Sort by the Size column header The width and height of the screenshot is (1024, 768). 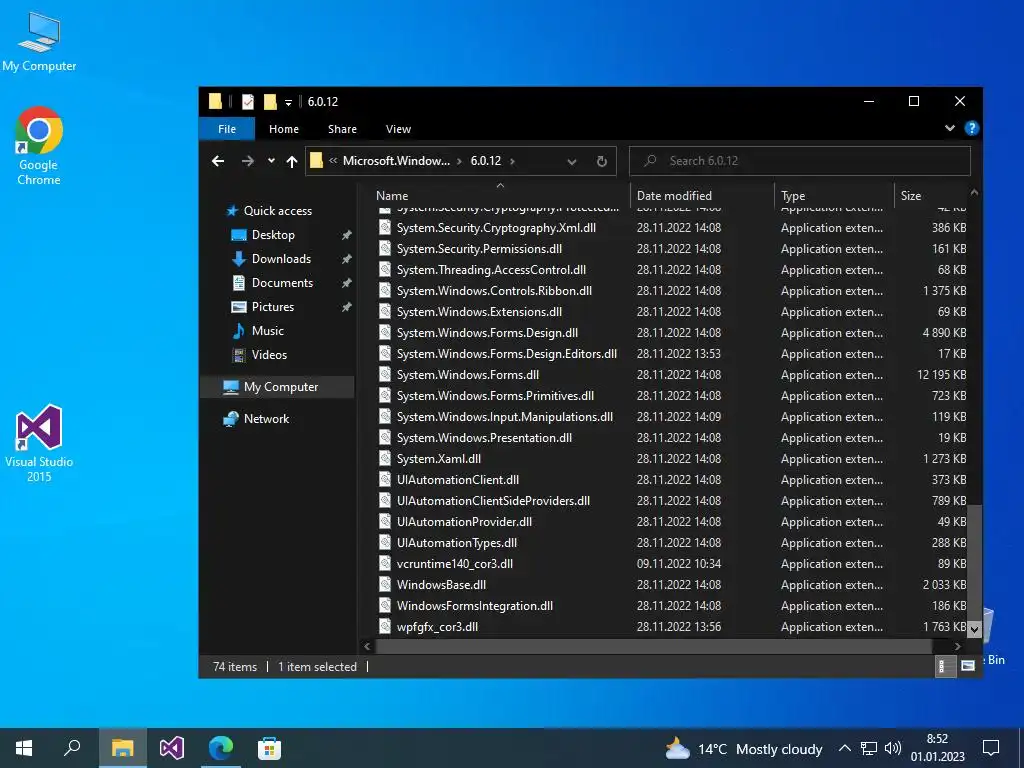click(x=931, y=195)
